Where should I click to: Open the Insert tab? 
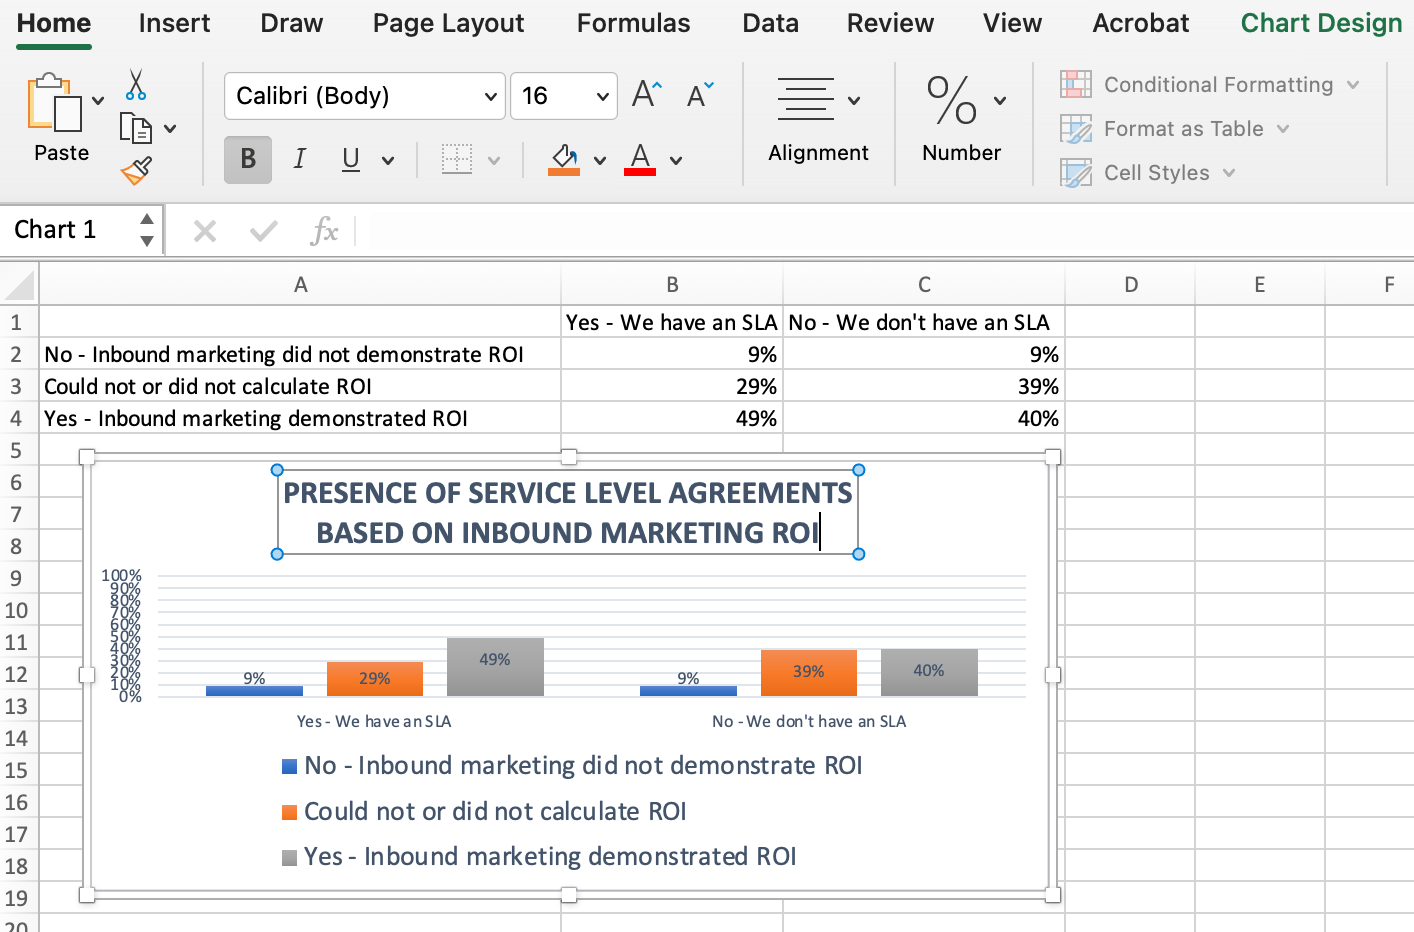(x=175, y=23)
